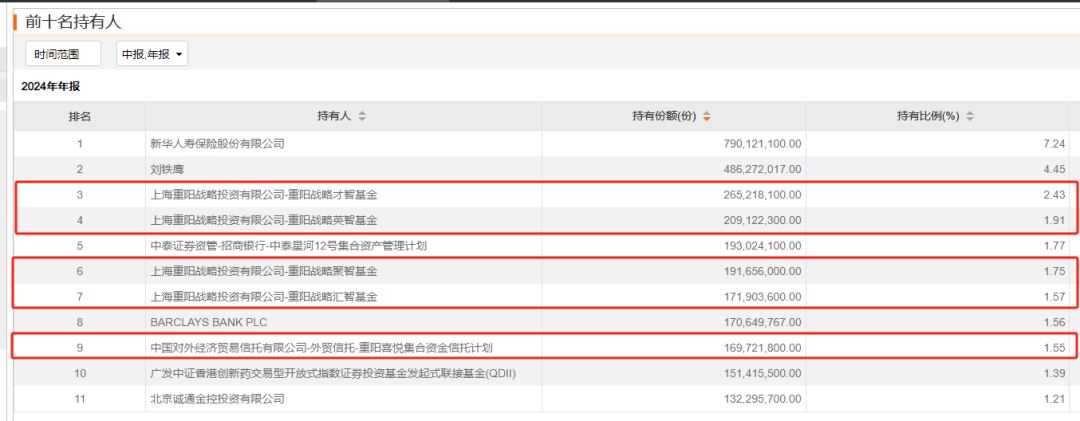Viewport: 1080px width, 421px height.
Task: Click rank number 1 cell
Action: [x=79, y=144]
